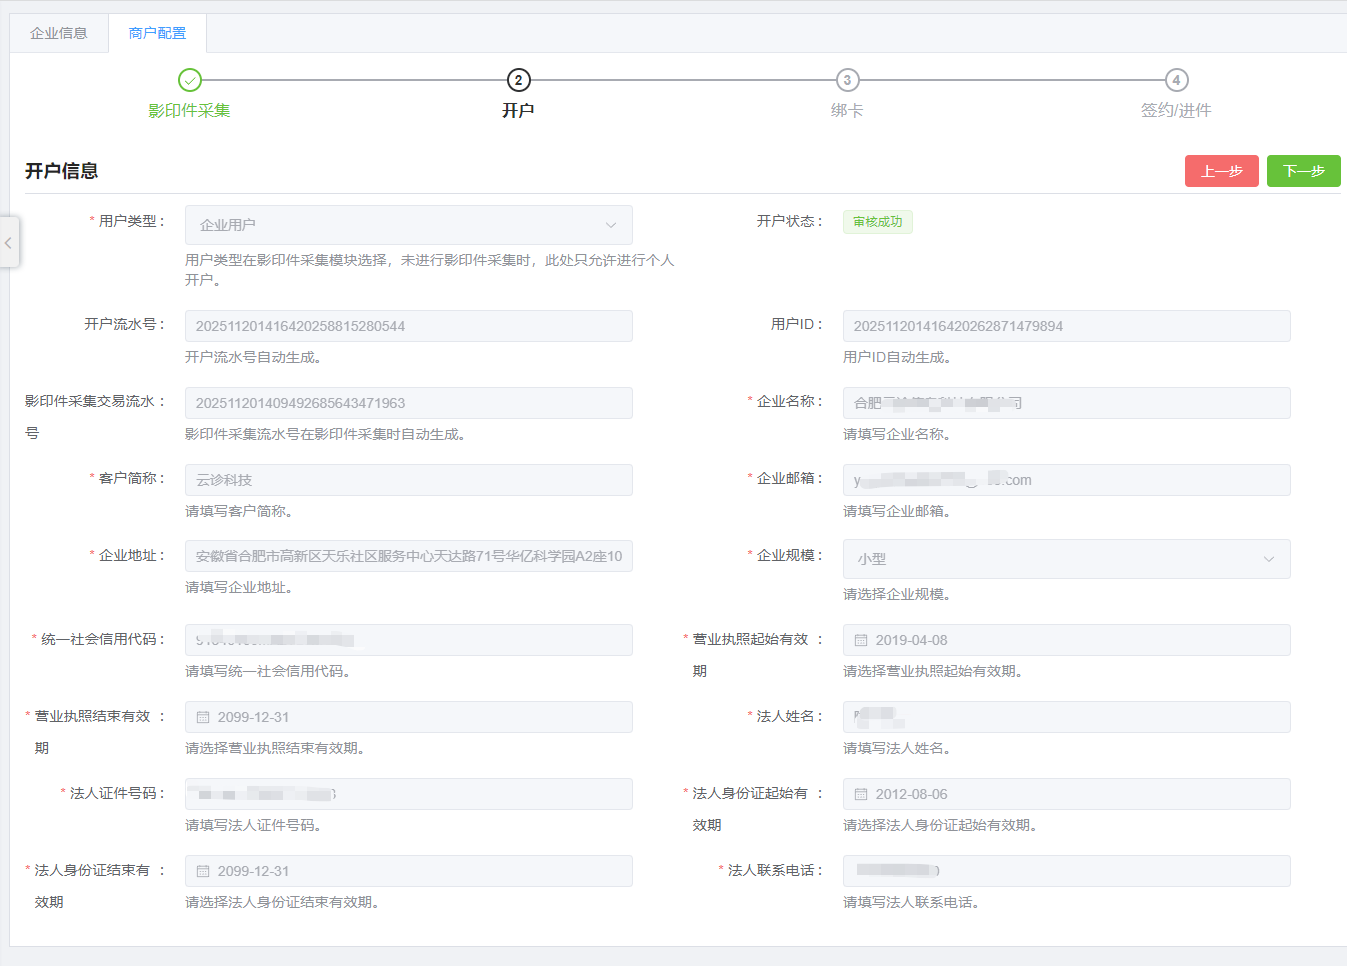
Task: Click the red 上一步 button
Action: (x=1221, y=171)
